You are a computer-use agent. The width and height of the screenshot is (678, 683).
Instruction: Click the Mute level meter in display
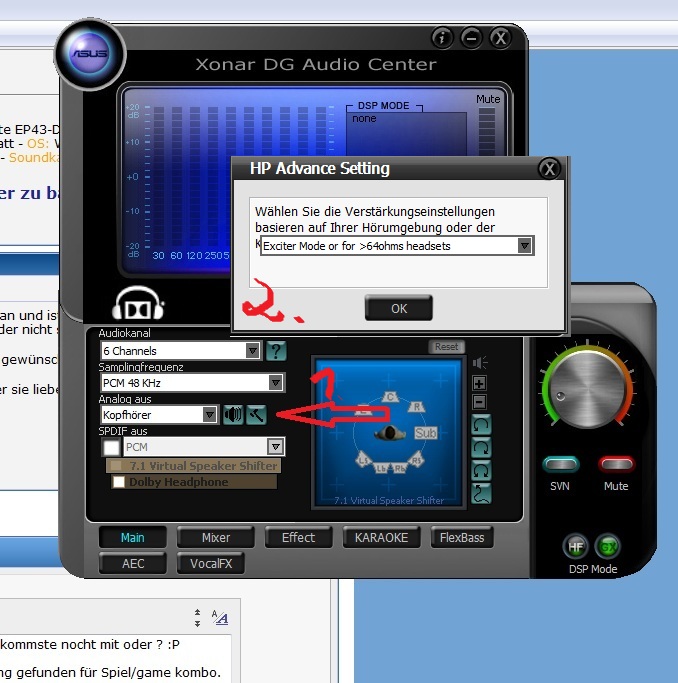487,132
